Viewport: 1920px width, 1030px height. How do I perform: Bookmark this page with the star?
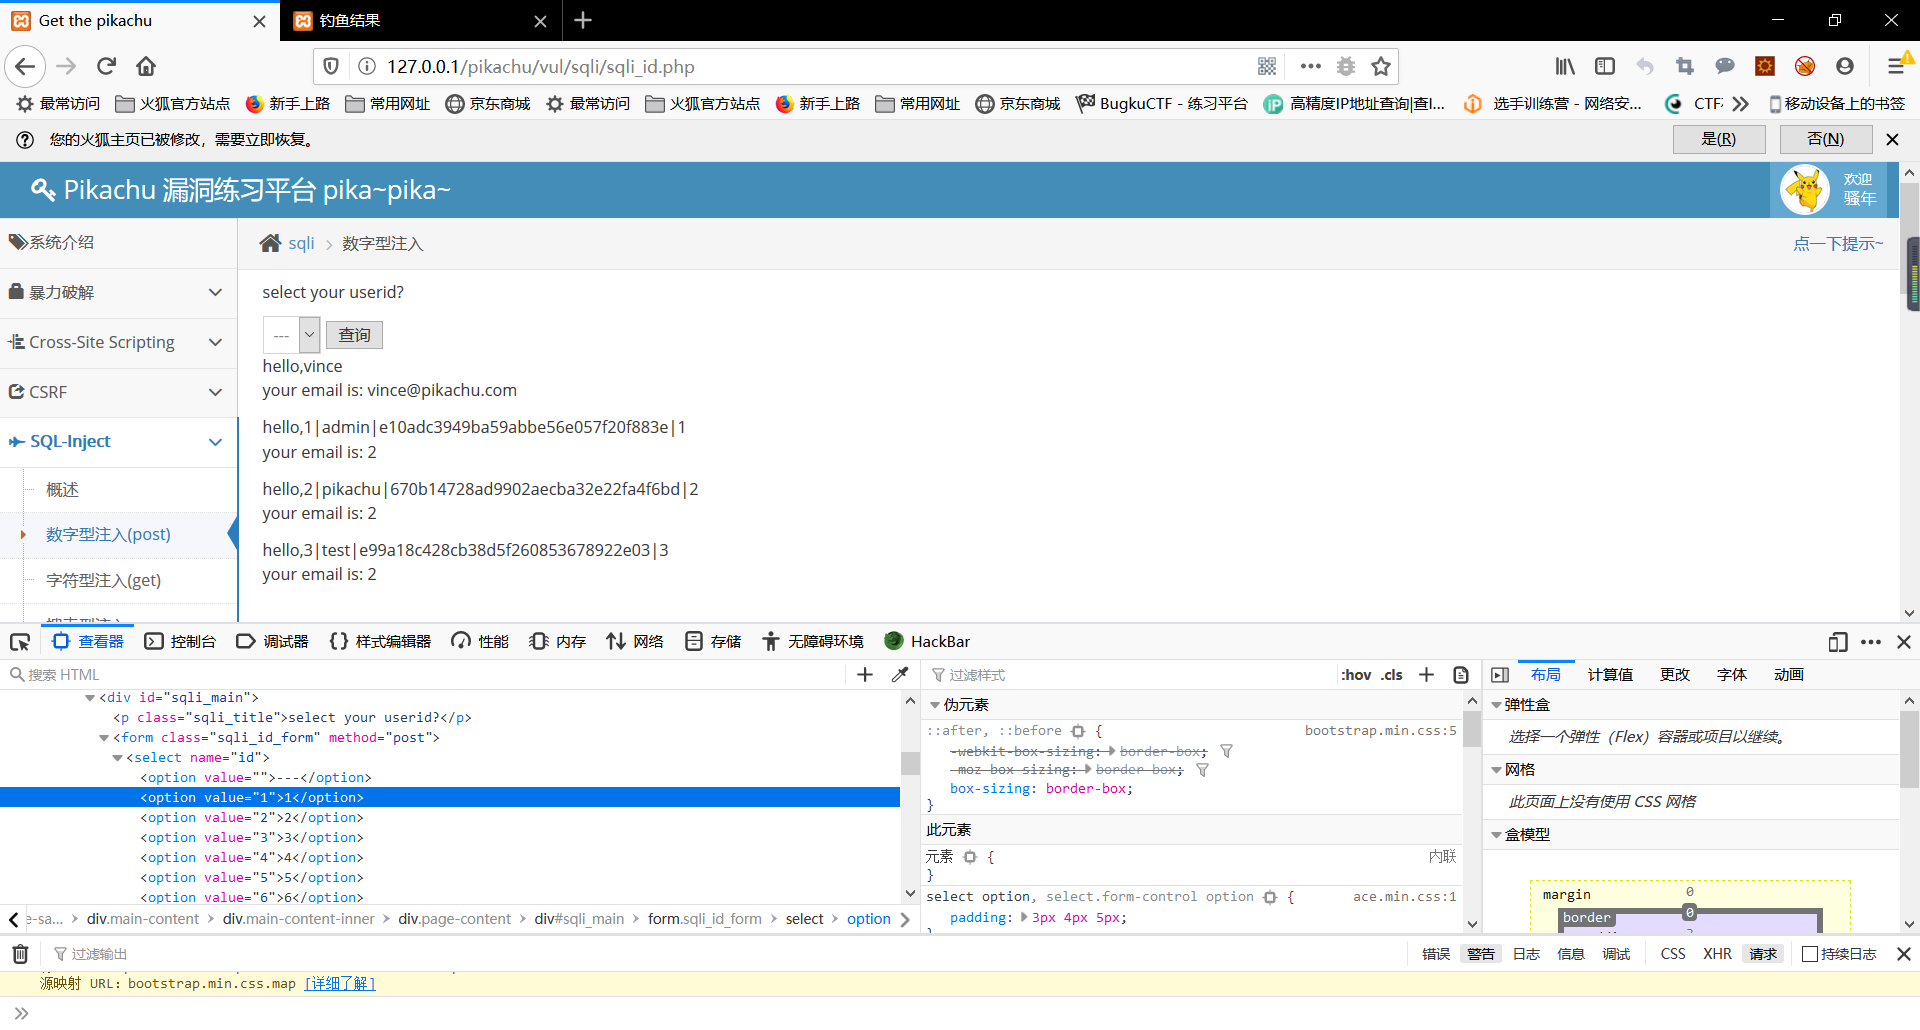(1381, 66)
